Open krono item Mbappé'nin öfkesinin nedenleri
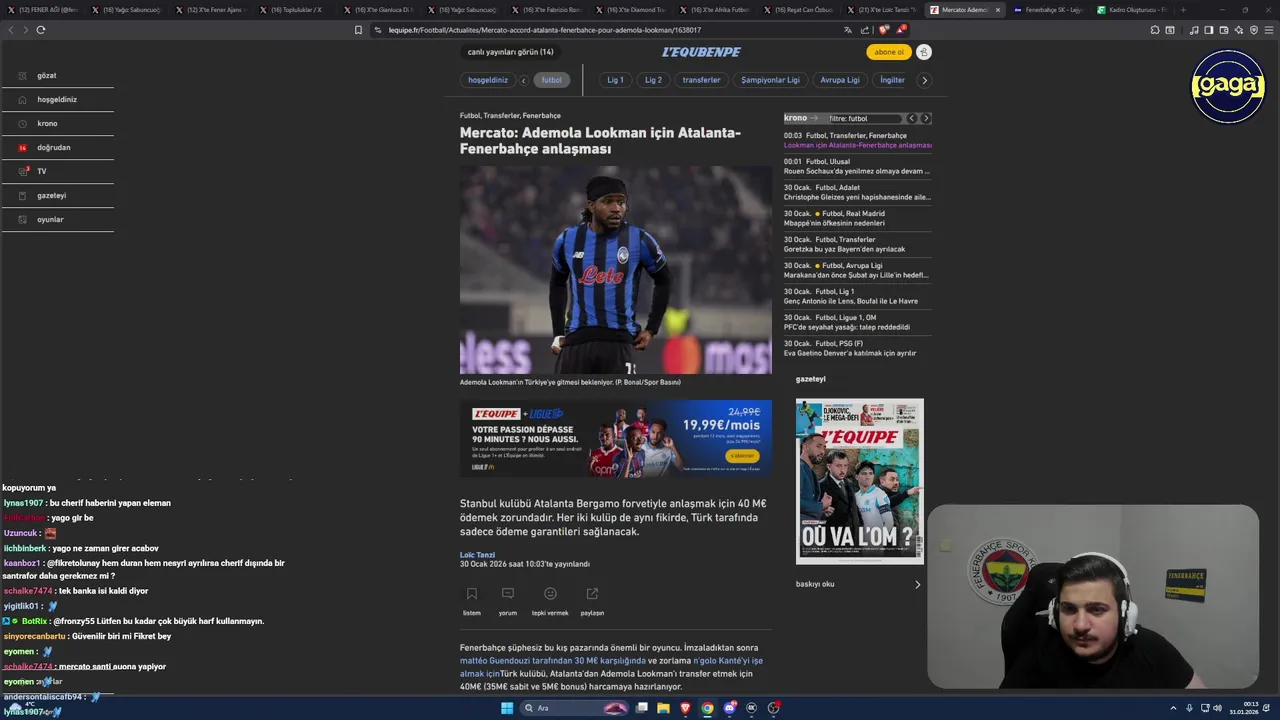The height and width of the screenshot is (720, 1280). (x=834, y=223)
